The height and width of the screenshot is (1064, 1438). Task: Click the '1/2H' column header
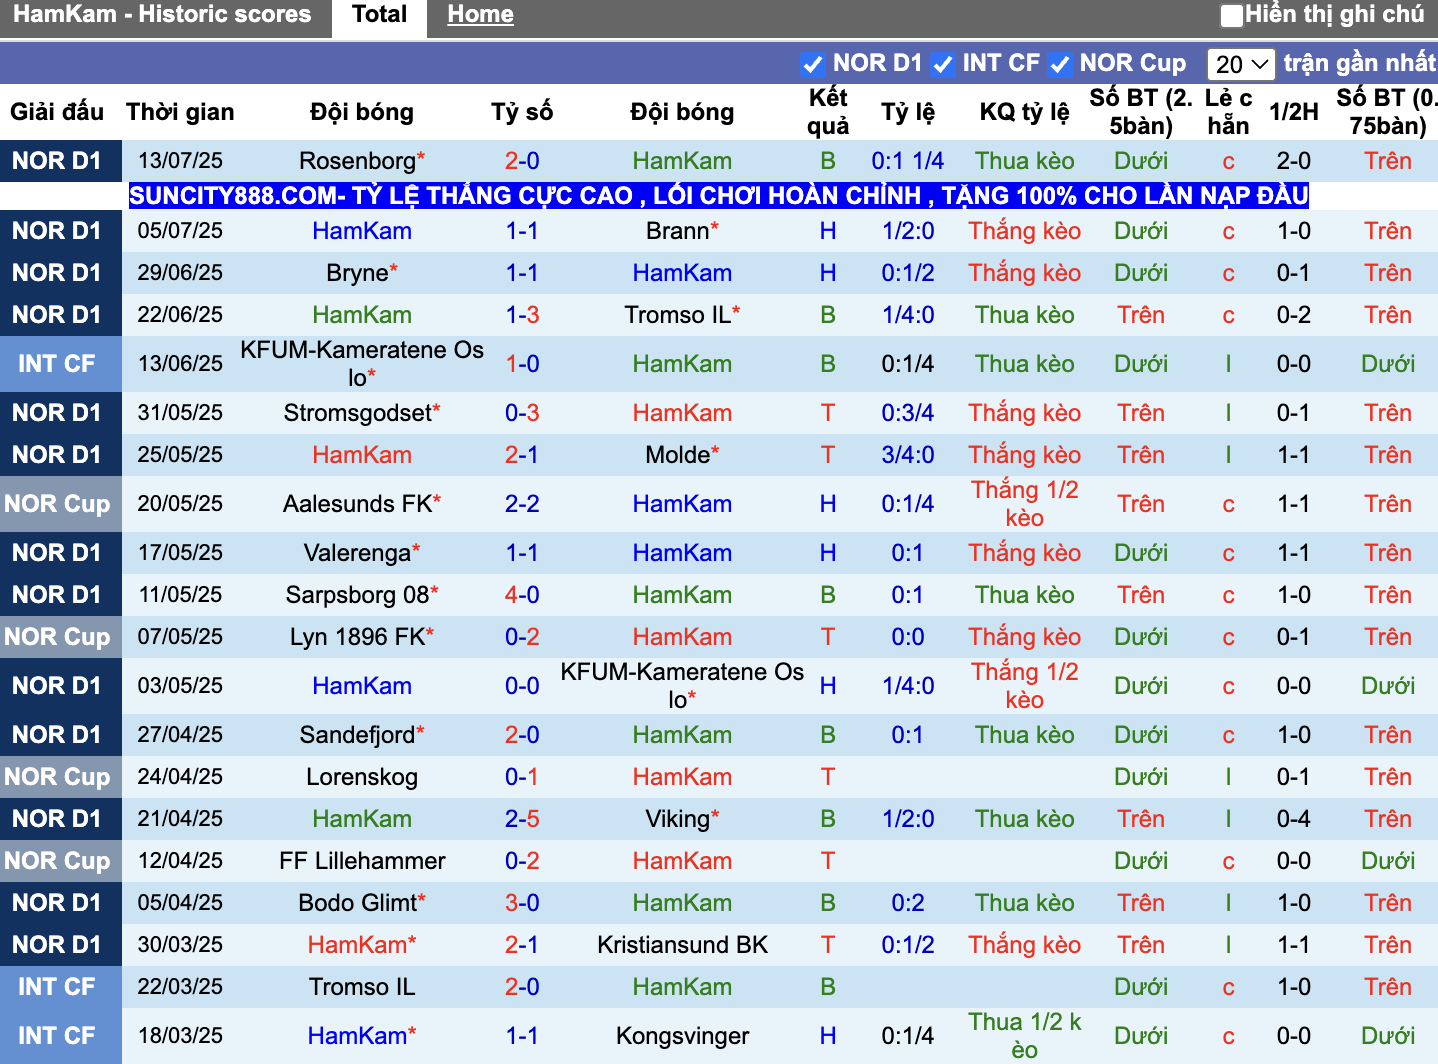pyautogui.click(x=1294, y=112)
